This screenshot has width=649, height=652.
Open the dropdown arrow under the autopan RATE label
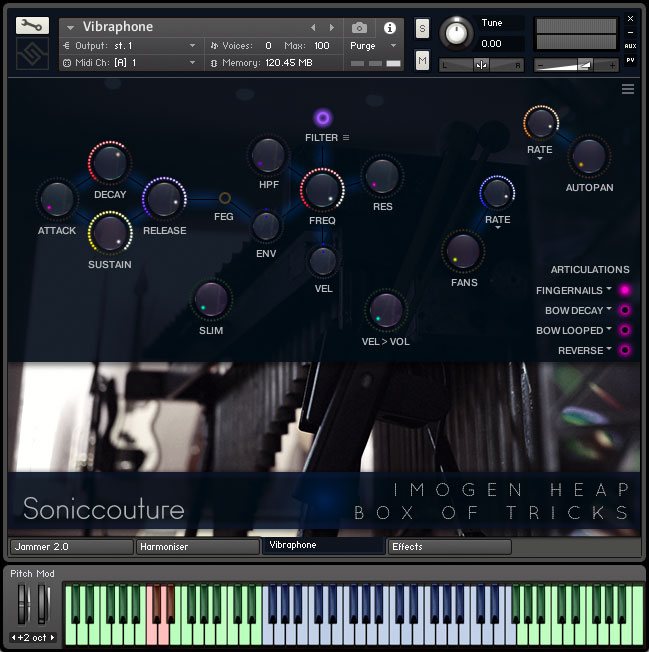click(540, 158)
